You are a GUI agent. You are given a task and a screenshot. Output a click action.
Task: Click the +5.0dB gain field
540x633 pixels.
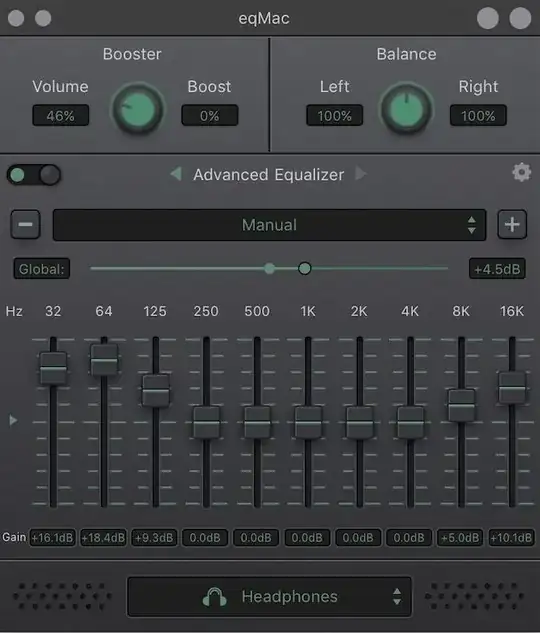[460, 538]
